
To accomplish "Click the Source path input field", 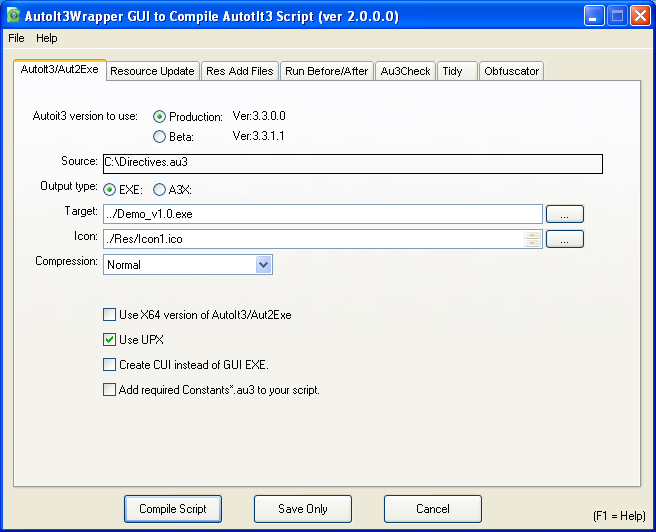I will [352, 163].
